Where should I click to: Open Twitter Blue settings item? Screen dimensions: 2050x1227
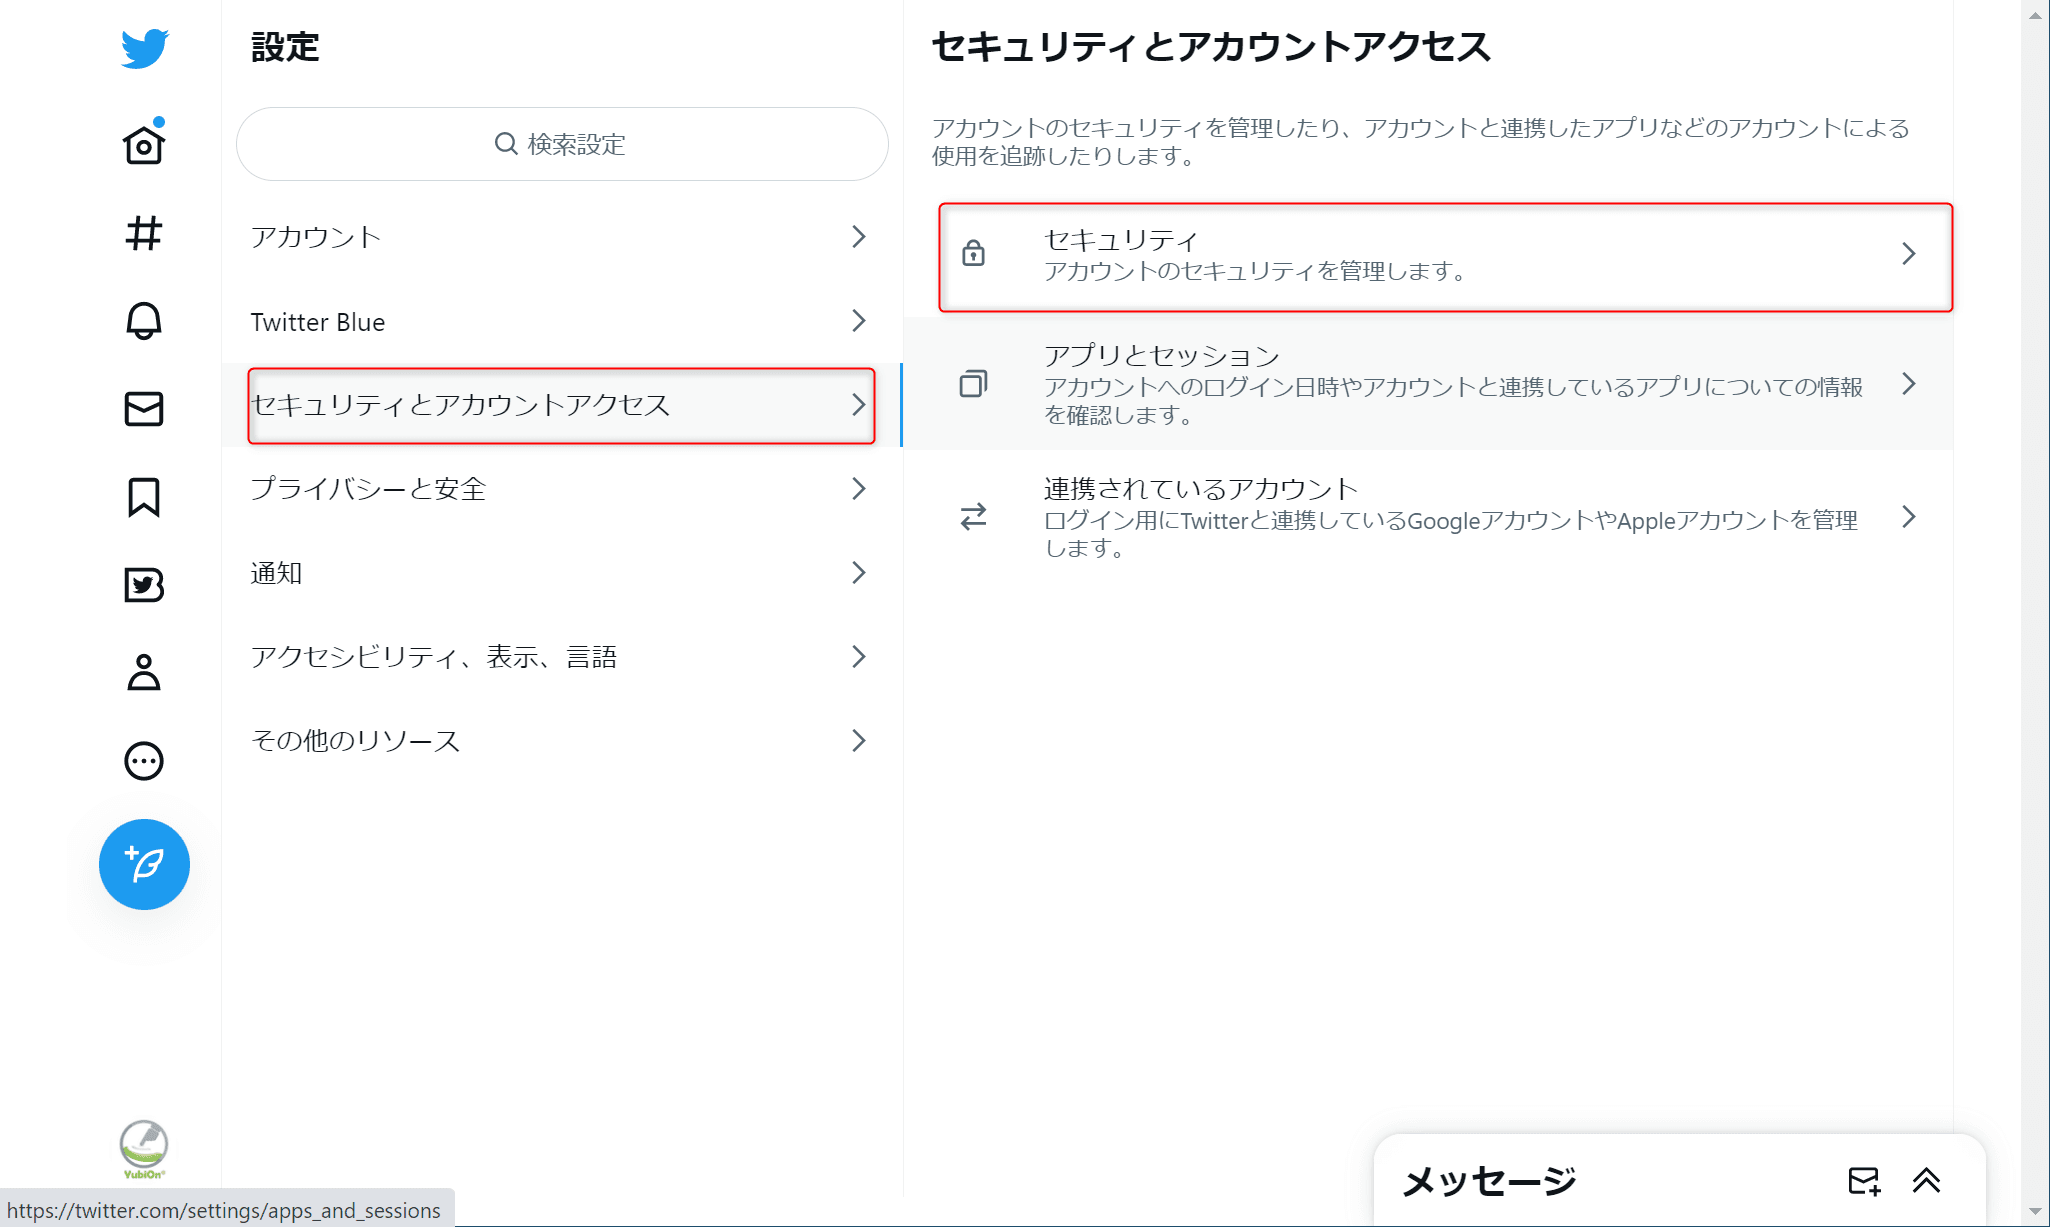point(561,321)
